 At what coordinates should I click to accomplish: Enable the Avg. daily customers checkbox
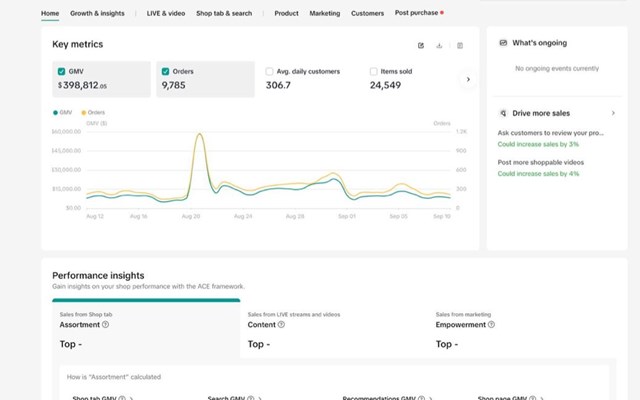point(269,71)
